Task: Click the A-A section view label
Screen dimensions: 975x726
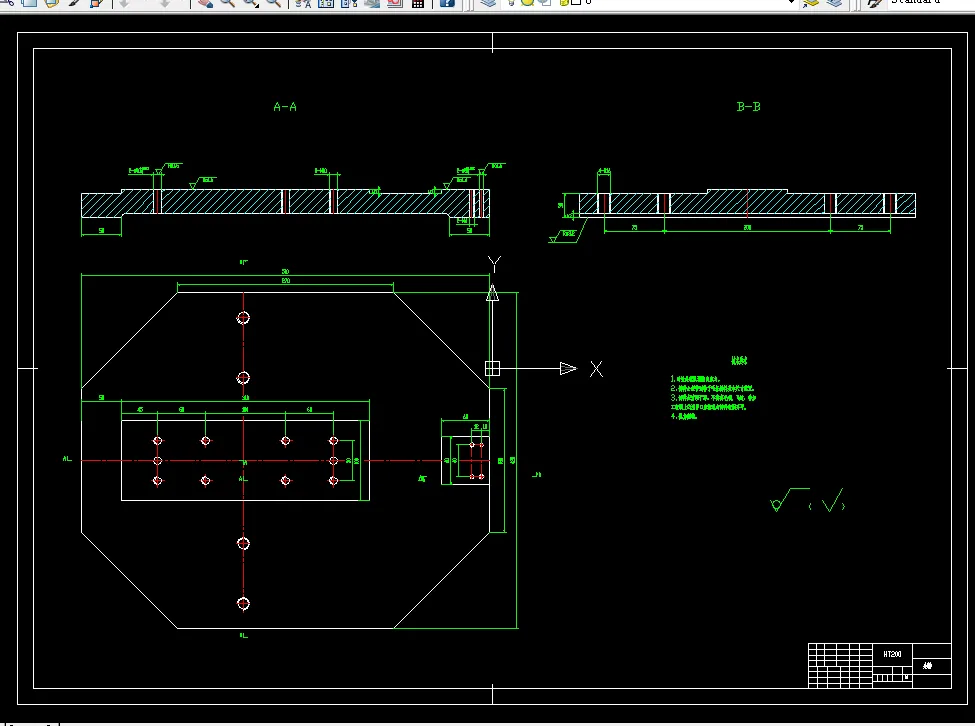Action: pos(285,107)
